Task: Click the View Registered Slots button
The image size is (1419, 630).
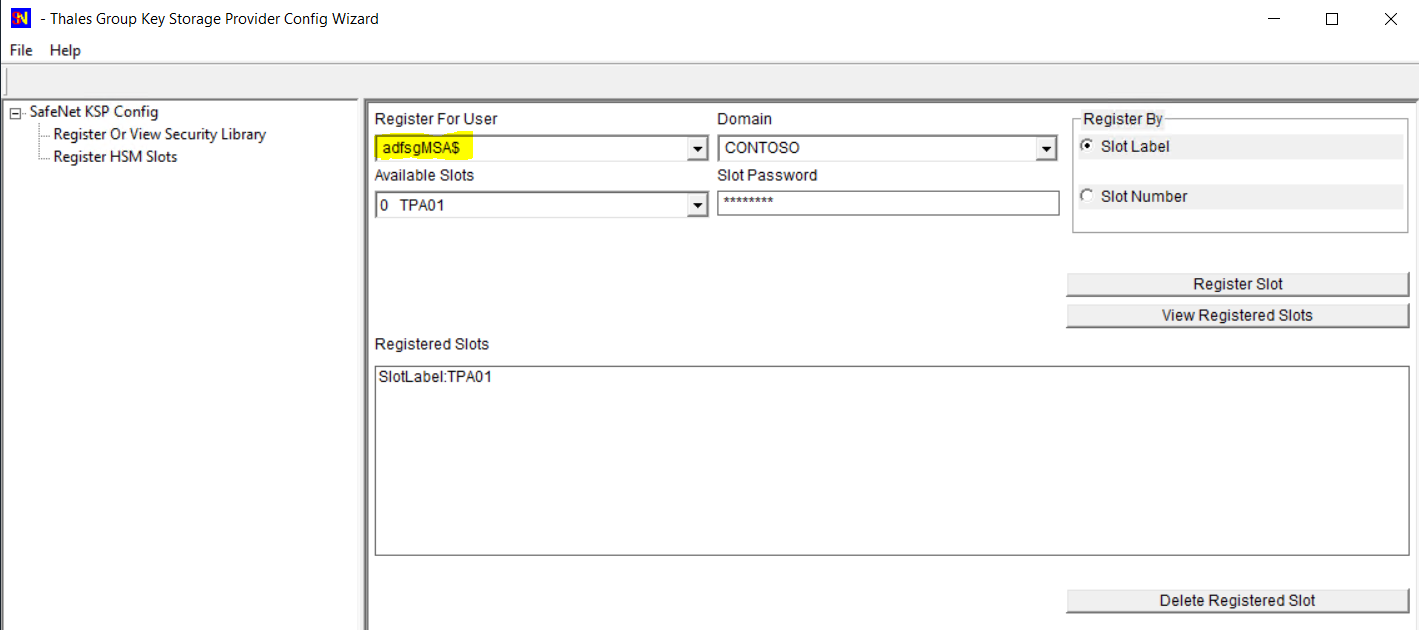Action: click(x=1238, y=315)
